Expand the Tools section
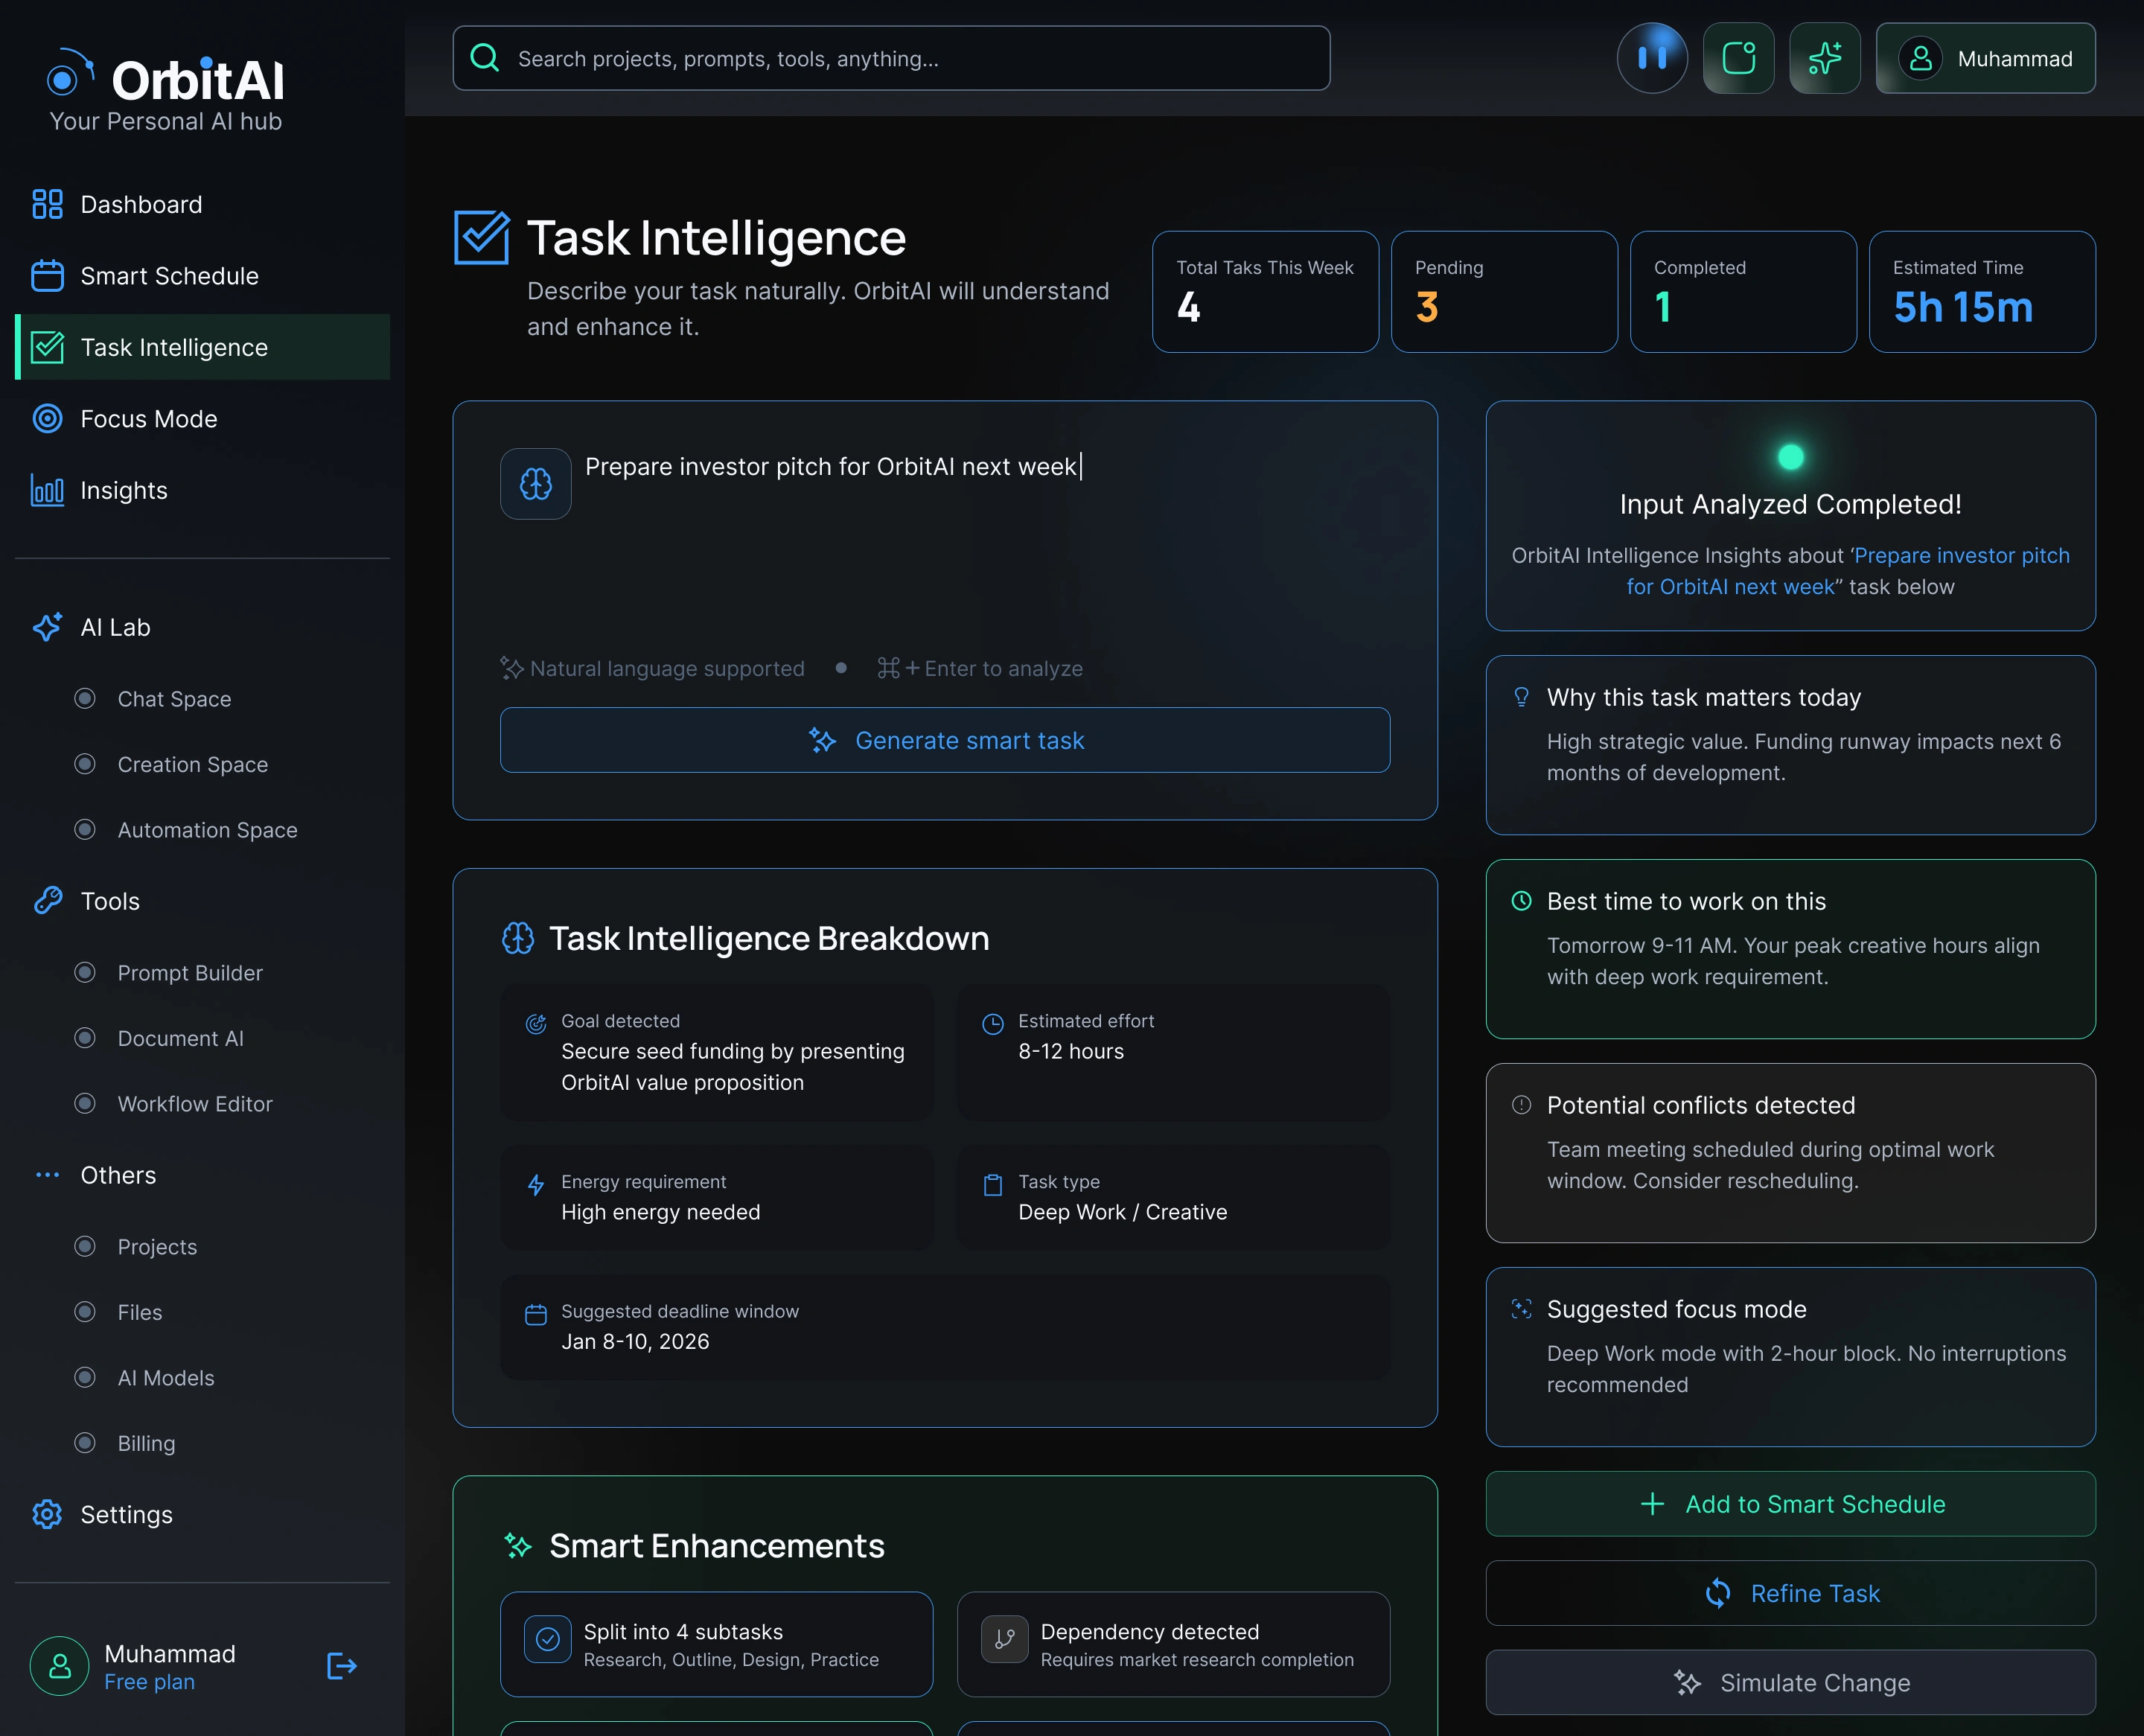Screen dimensions: 2144x1736 point(109,901)
